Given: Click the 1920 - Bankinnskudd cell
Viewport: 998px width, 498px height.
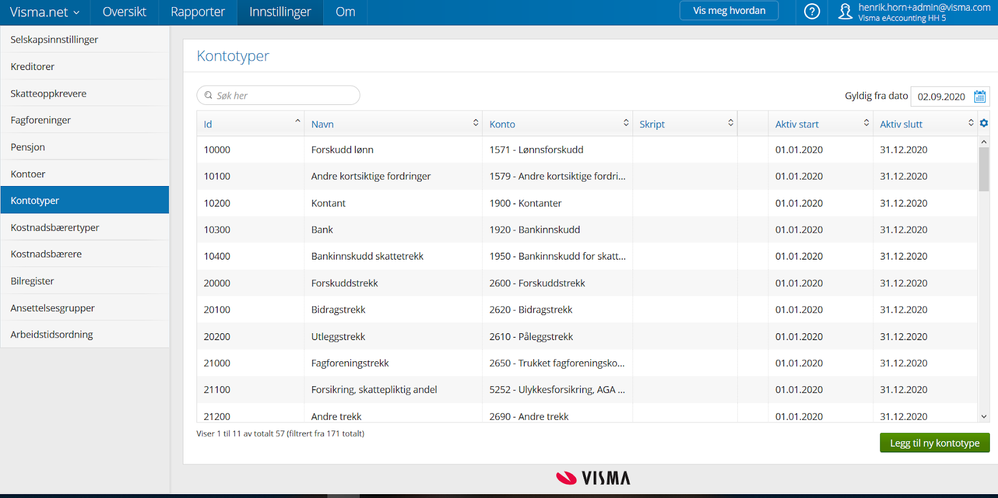Looking at the screenshot, I should (558, 230).
